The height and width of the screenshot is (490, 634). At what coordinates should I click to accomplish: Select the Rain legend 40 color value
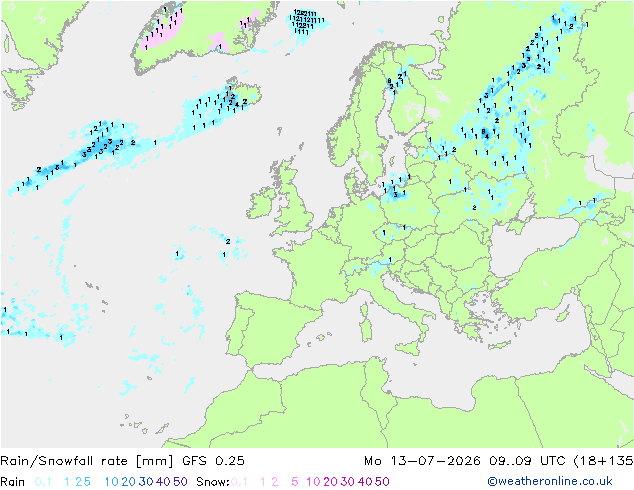tap(163, 482)
